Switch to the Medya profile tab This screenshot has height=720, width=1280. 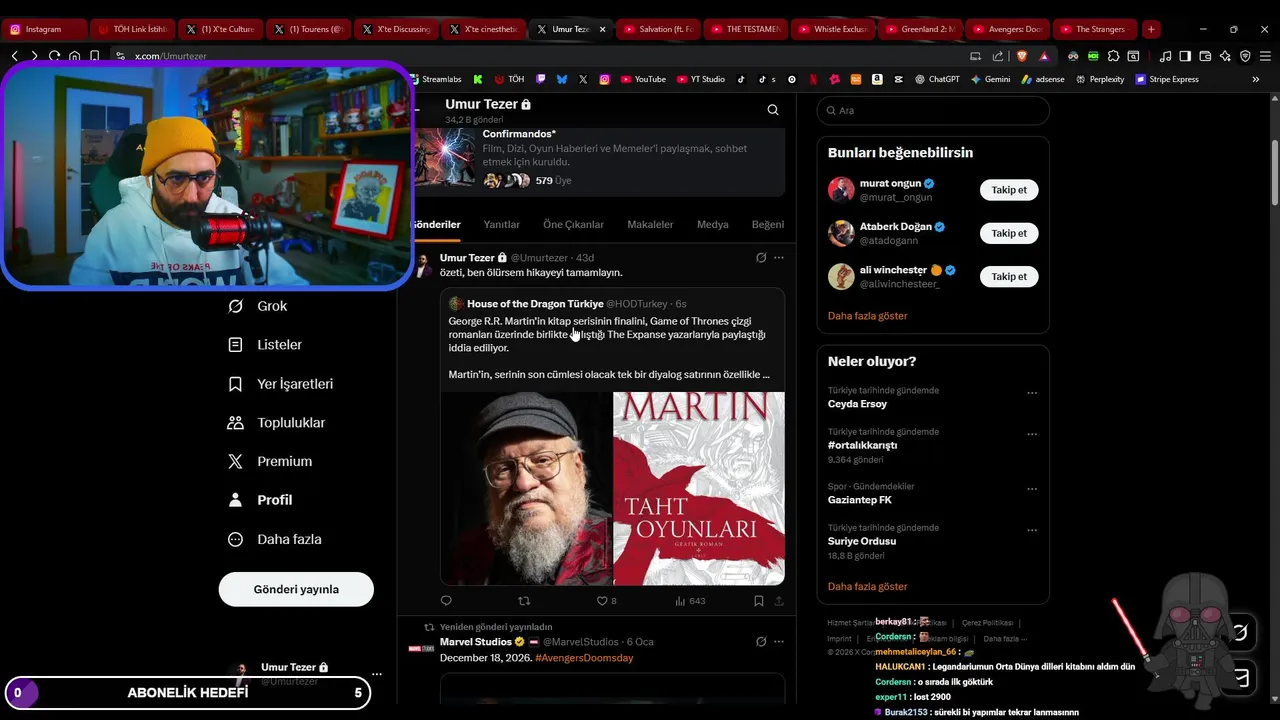coord(712,225)
